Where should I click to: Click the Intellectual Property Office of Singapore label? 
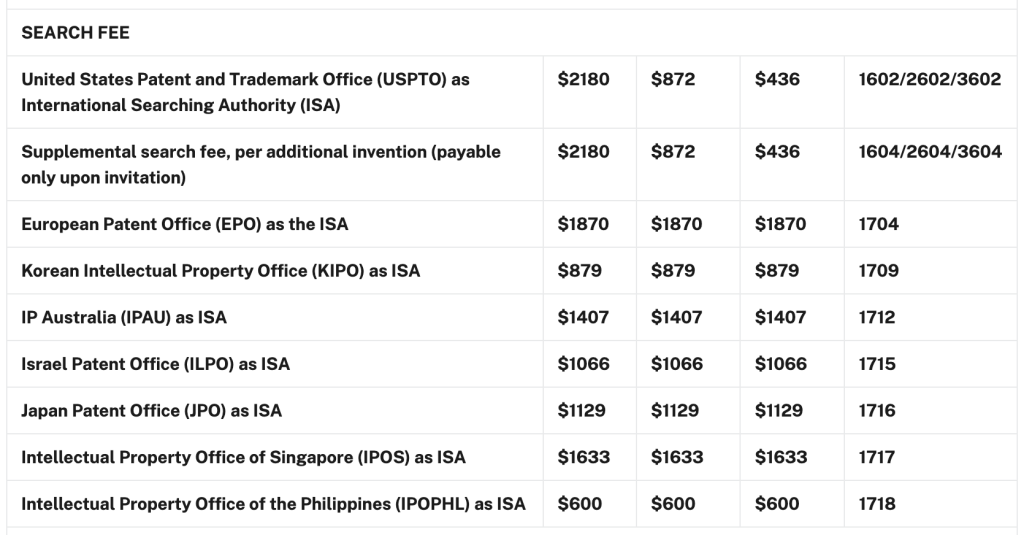(243, 457)
